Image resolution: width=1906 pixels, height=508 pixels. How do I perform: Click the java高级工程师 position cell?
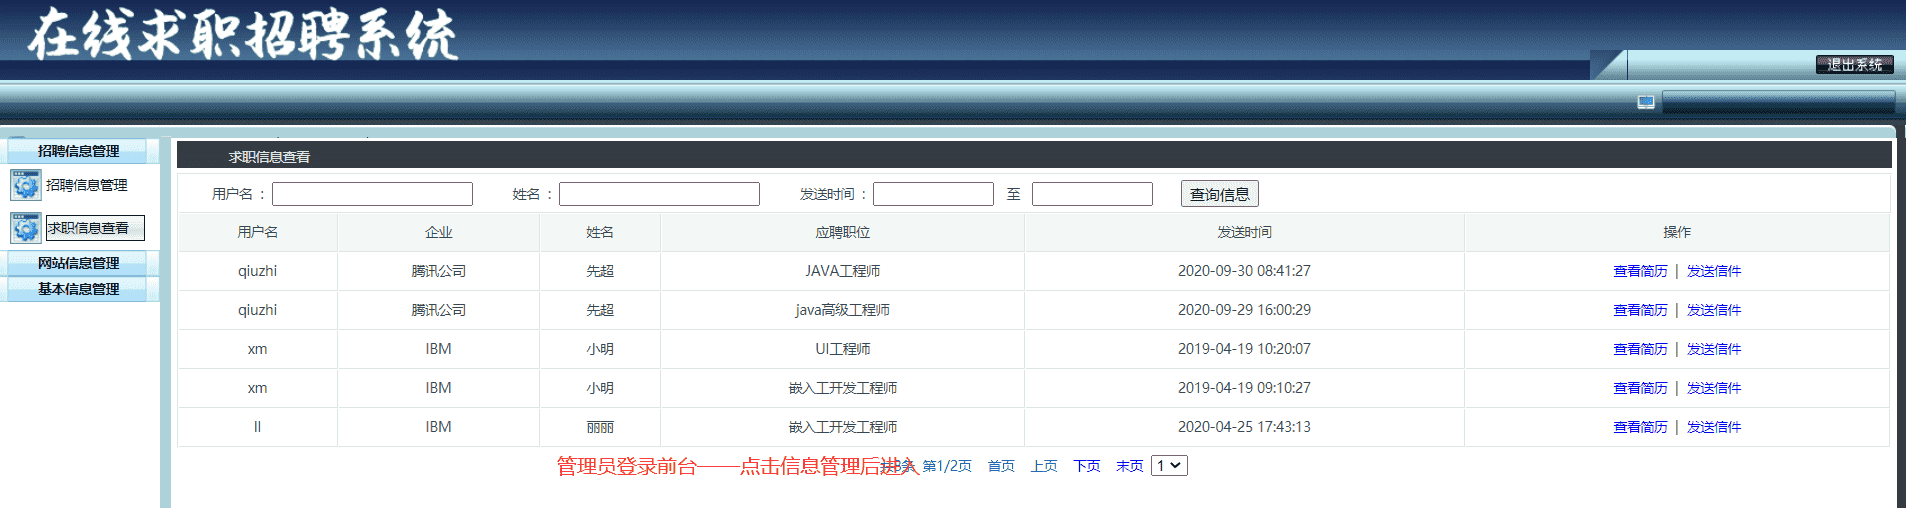(842, 310)
